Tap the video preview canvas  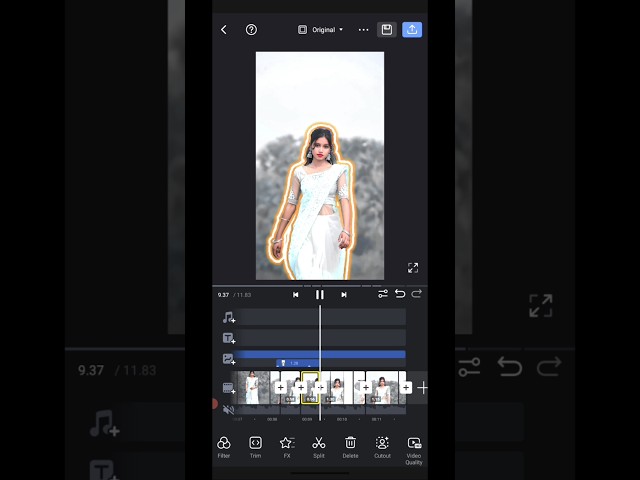[320, 166]
